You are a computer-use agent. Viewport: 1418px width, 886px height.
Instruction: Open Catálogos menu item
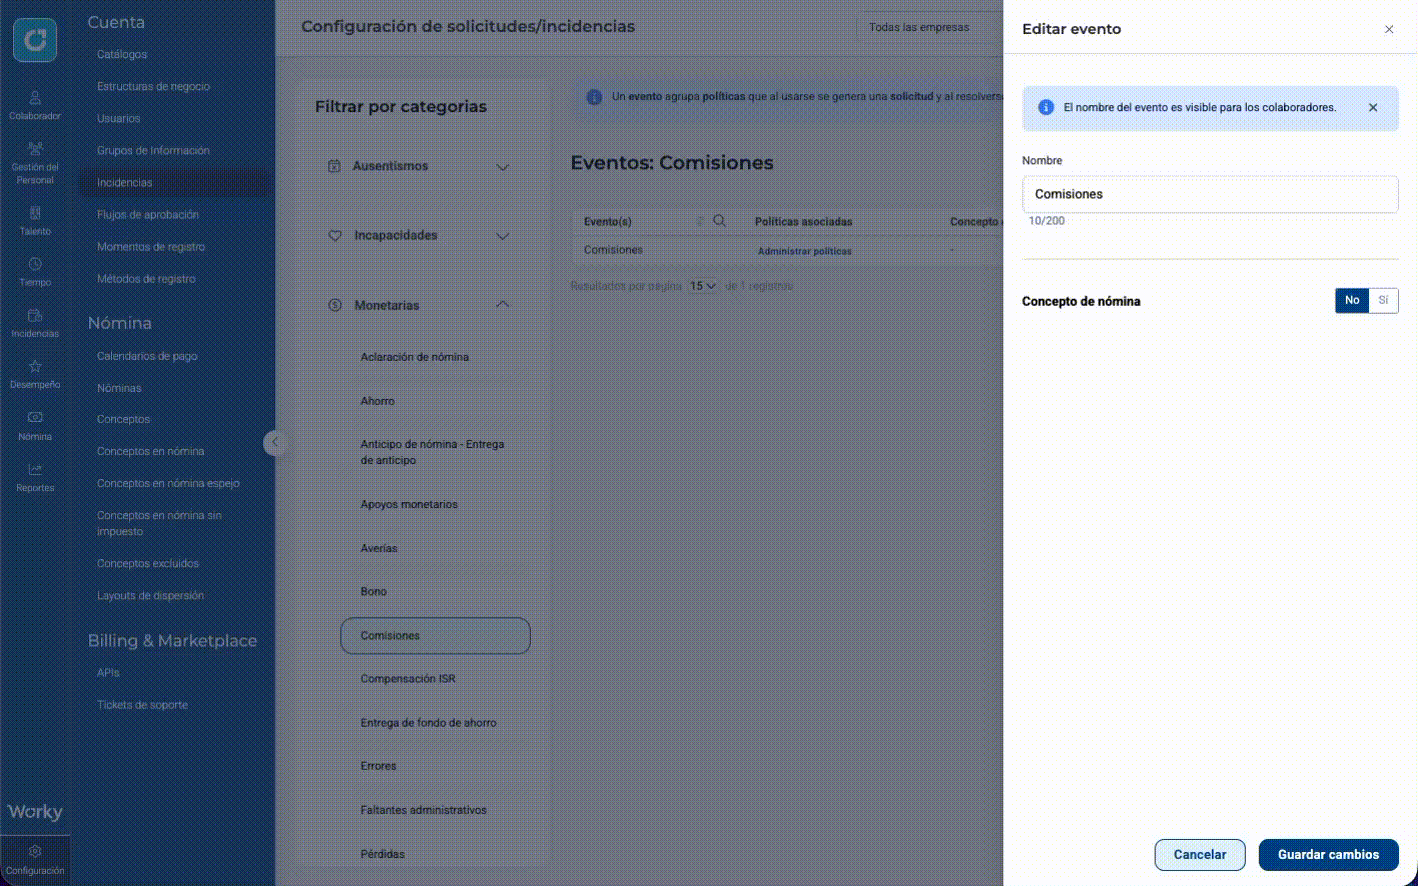[x=122, y=54]
